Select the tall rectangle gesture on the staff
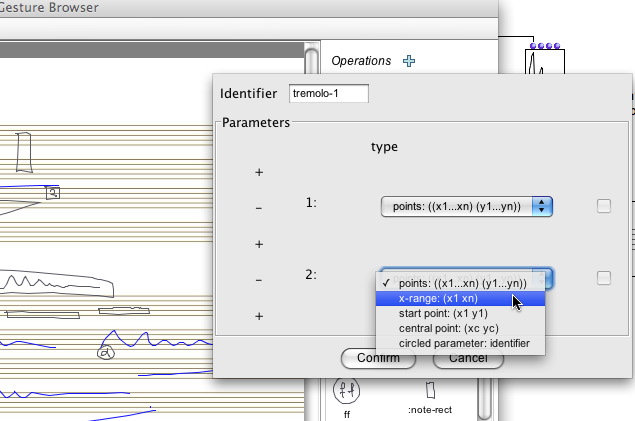Screen dimensions: 635x421 23,152
